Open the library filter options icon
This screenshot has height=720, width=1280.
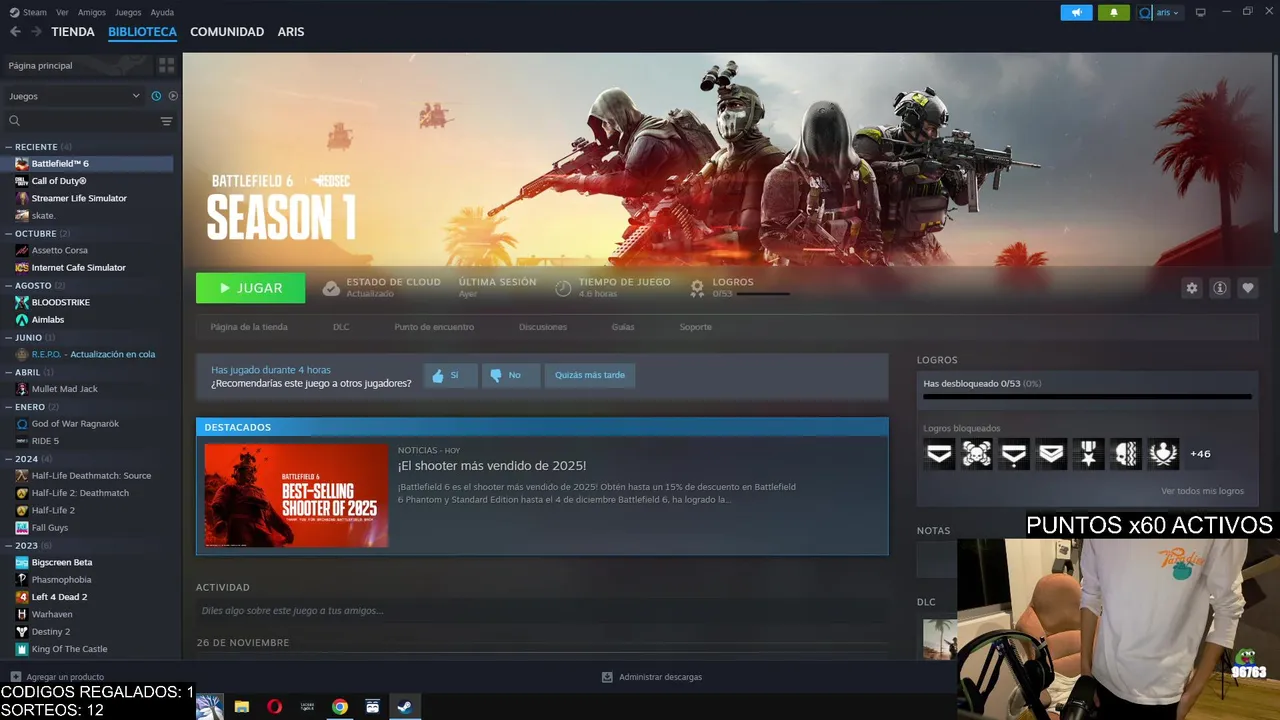click(x=166, y=121)
